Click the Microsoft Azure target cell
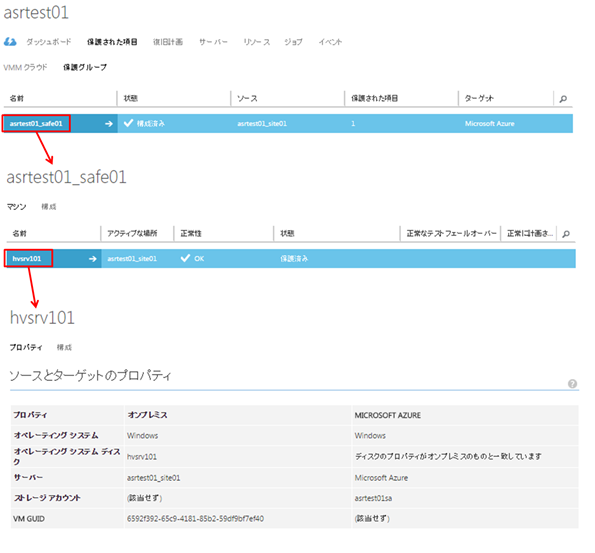Screen dimensions: 595x553 (490, 124)
